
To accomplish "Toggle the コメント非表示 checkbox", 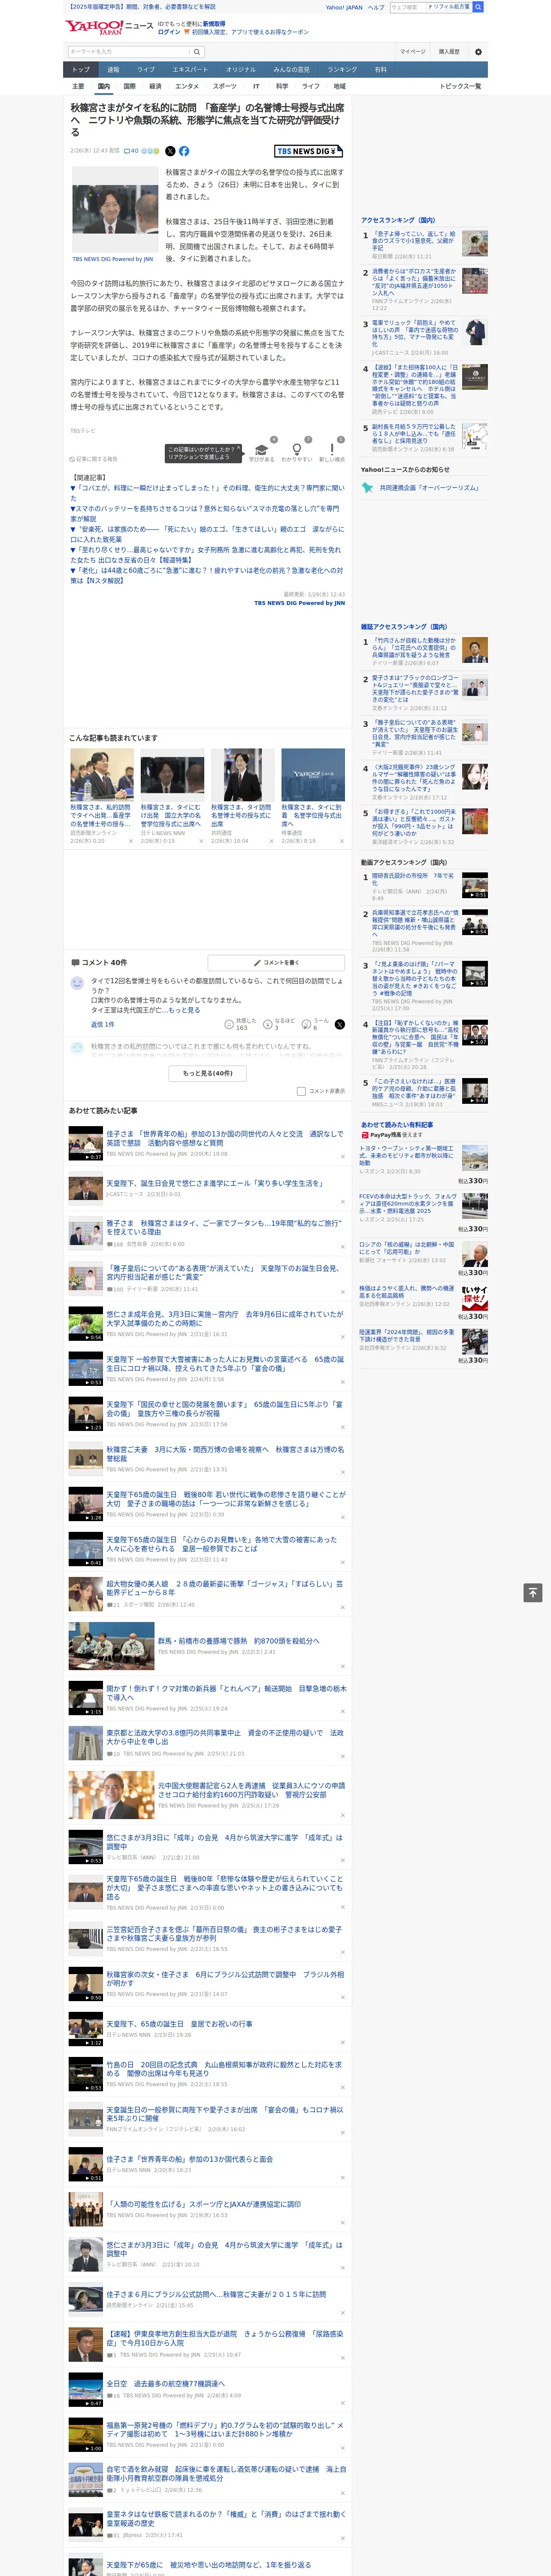I will [301, 1091].
